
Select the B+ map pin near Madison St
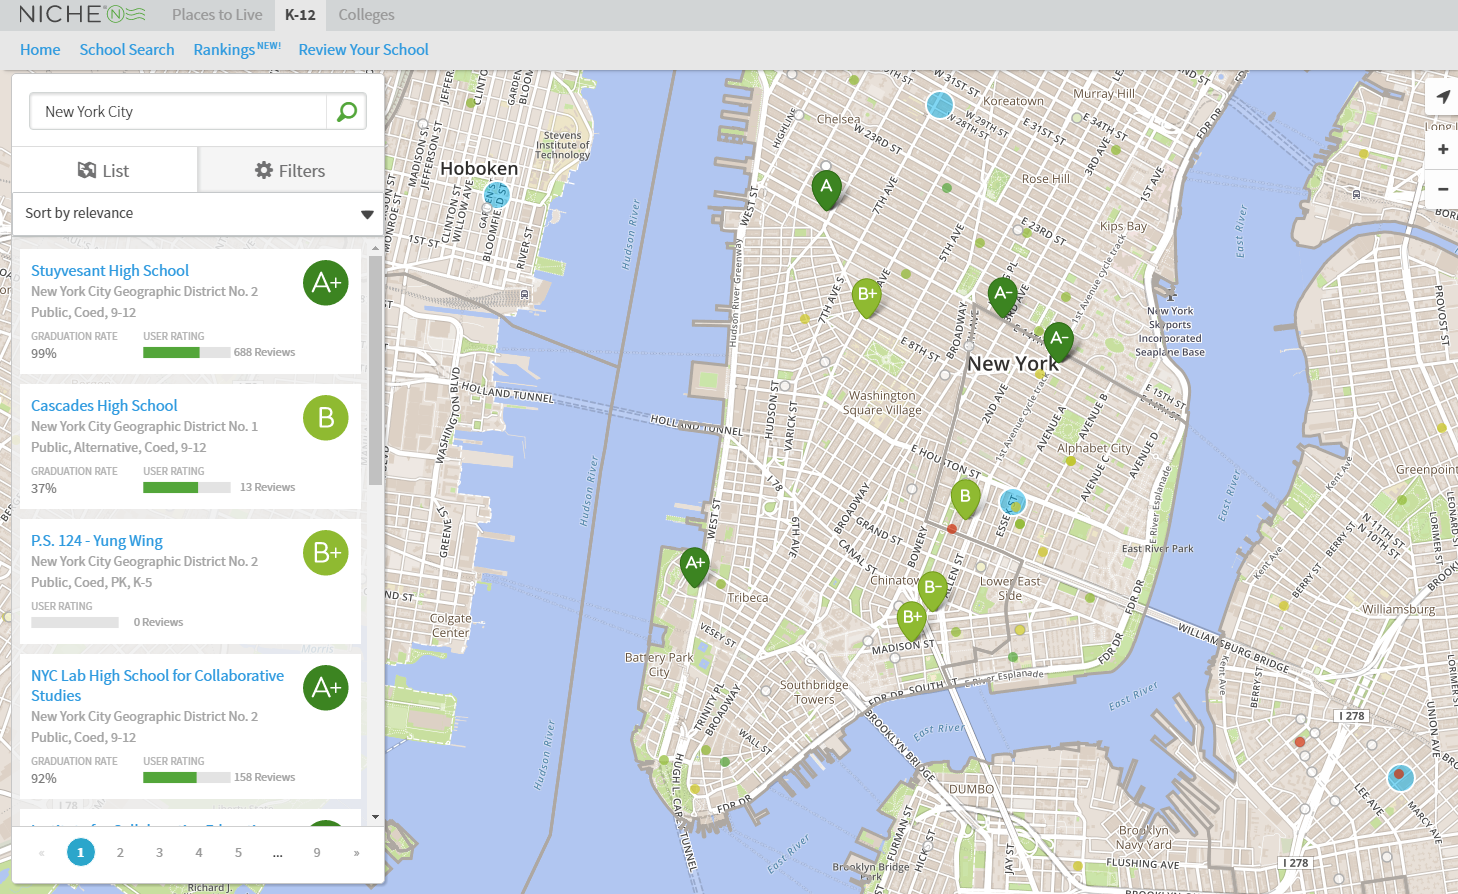tap(912, 619)
